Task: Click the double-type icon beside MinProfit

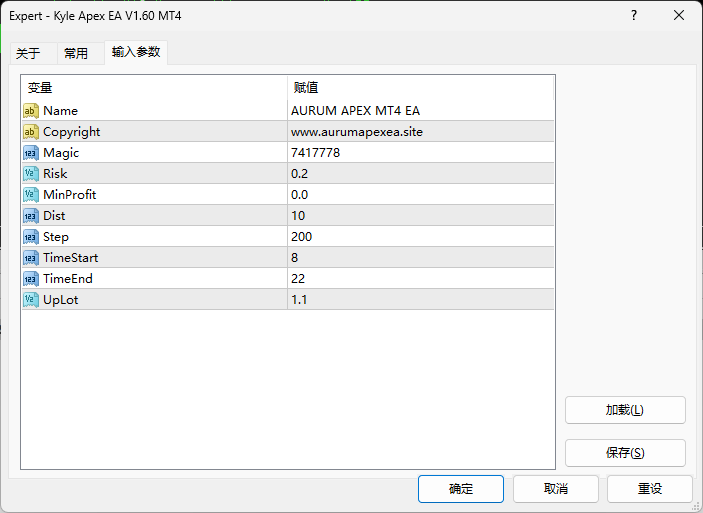Action: 31,195
